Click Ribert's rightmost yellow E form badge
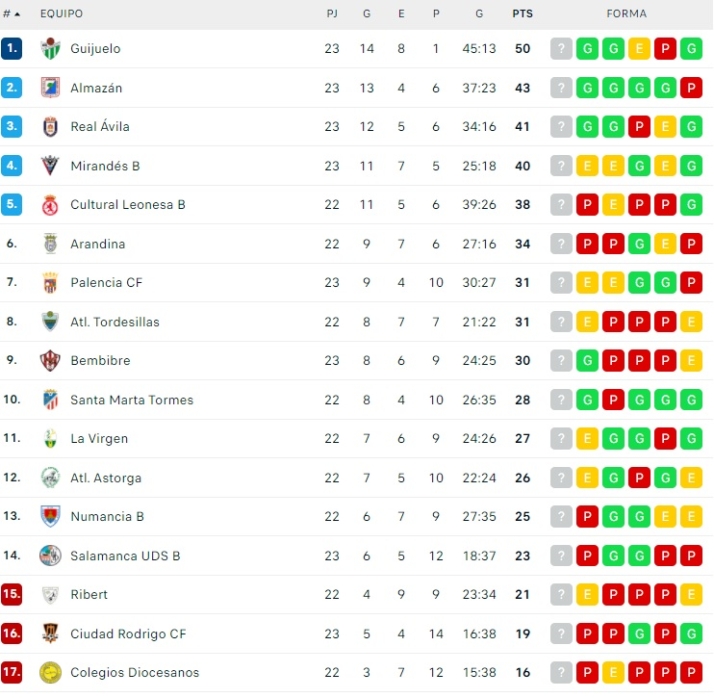Image resolution: width=714 pixels, height=698 pixels. [x=691, y=595]
